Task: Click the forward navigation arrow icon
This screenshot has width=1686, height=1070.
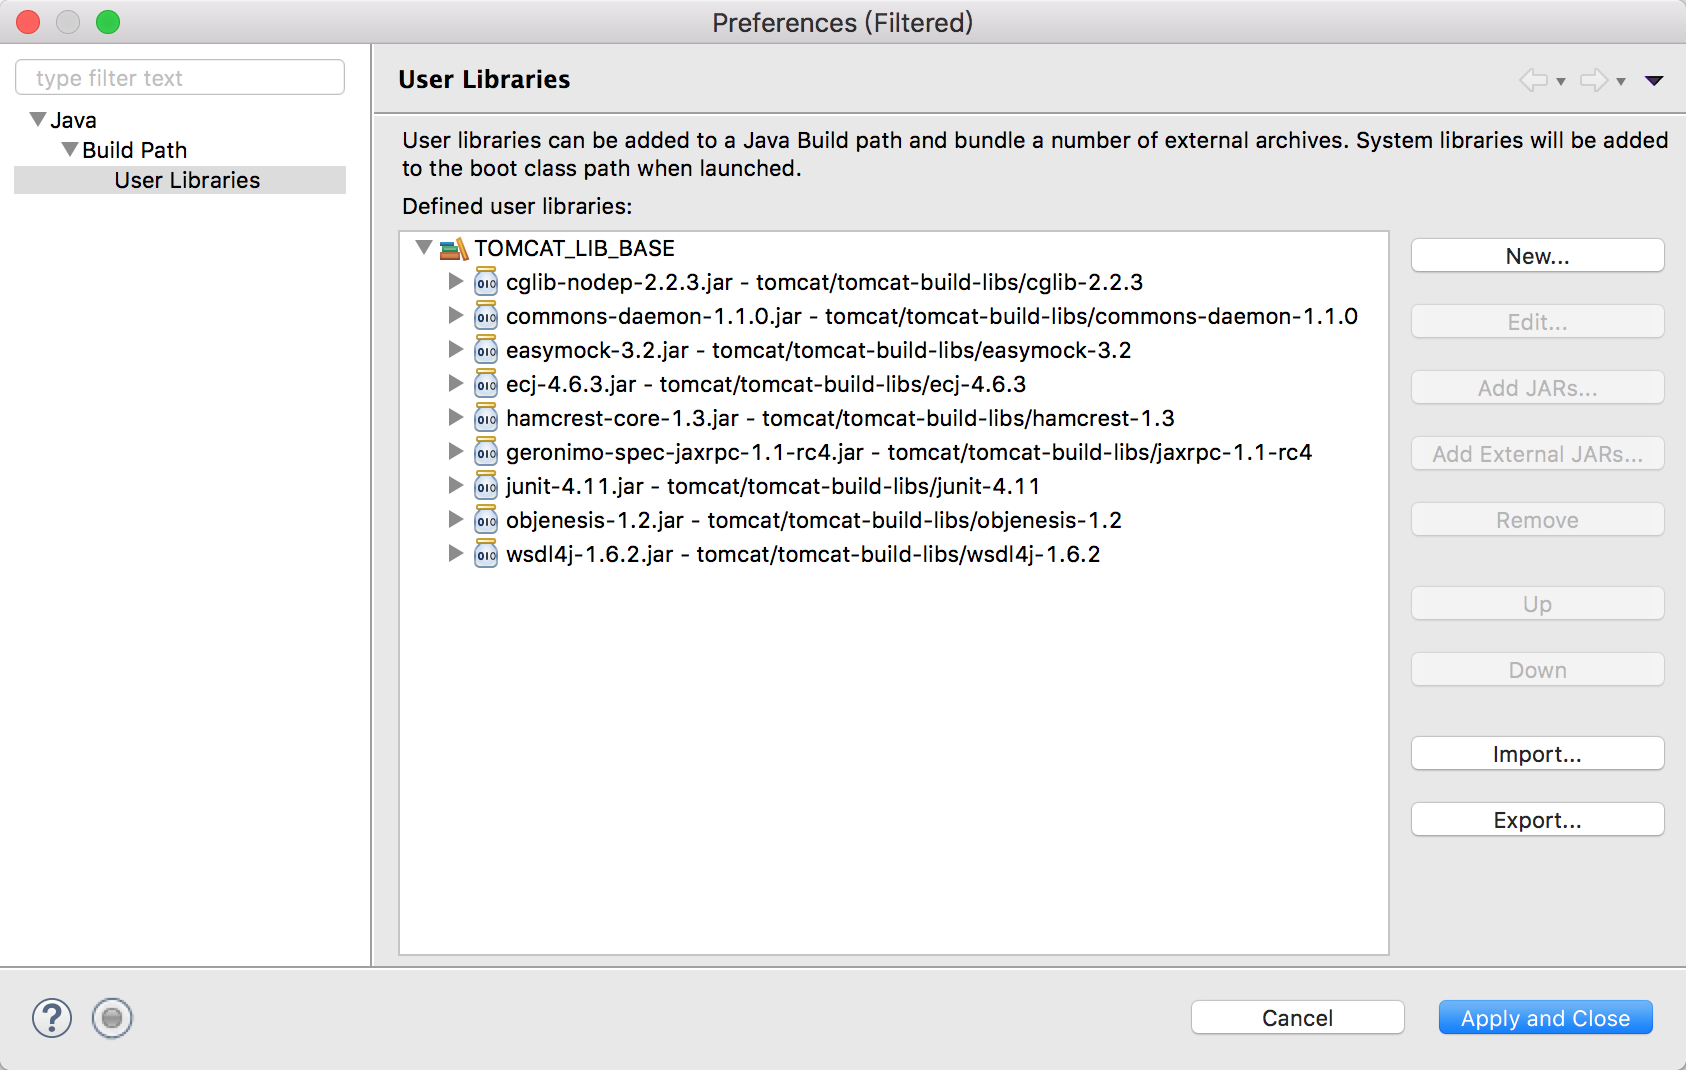Action: [1594, 80]
